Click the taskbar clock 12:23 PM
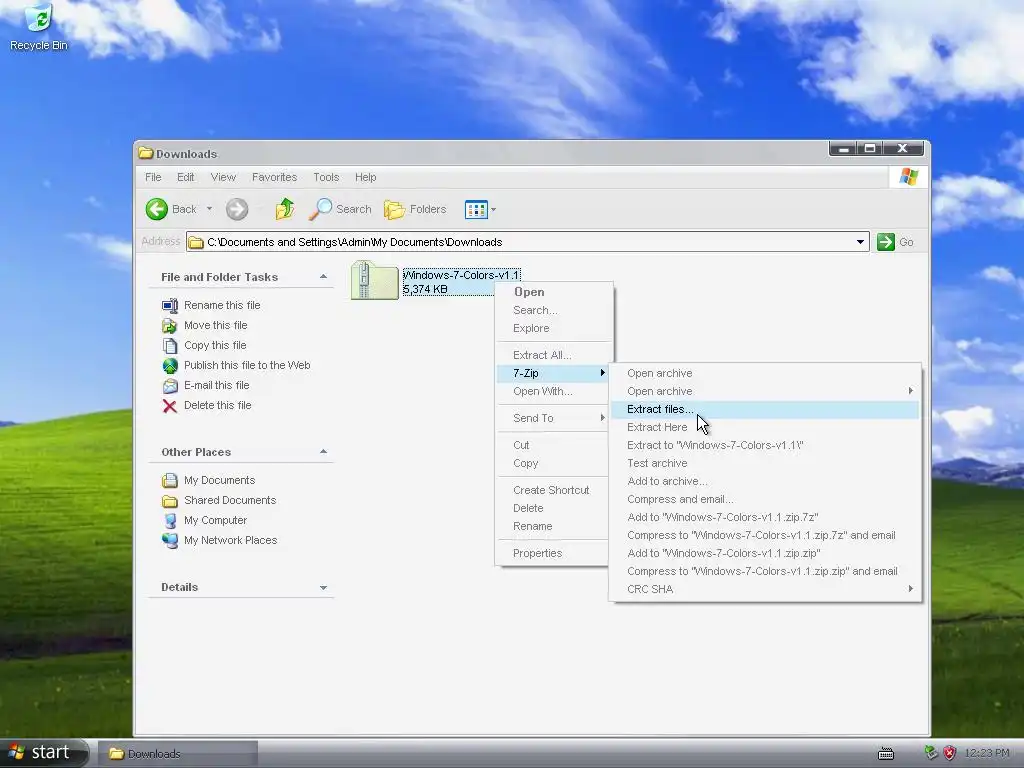Viewport: 1024px width, 768px height. pyautogui.click(x=986, y=753)
